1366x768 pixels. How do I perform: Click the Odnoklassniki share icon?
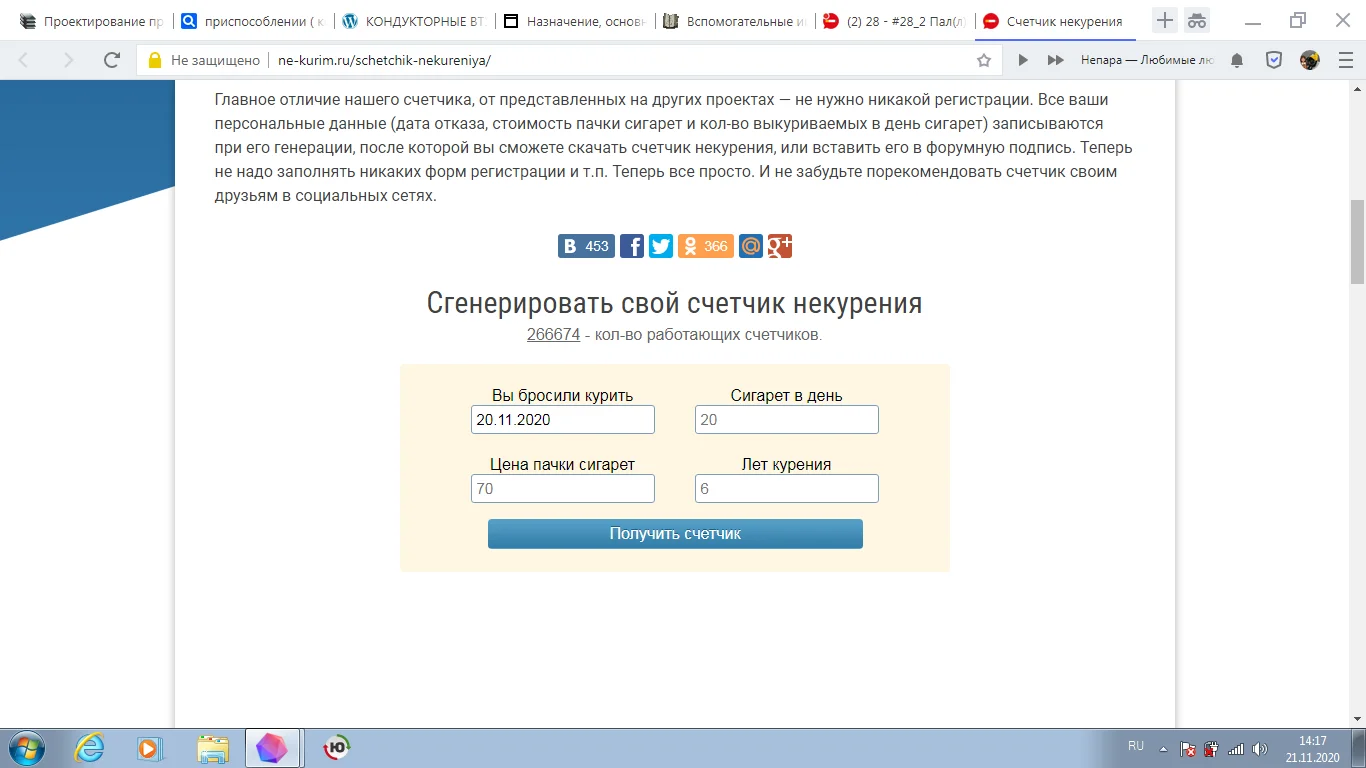point(705,245)
